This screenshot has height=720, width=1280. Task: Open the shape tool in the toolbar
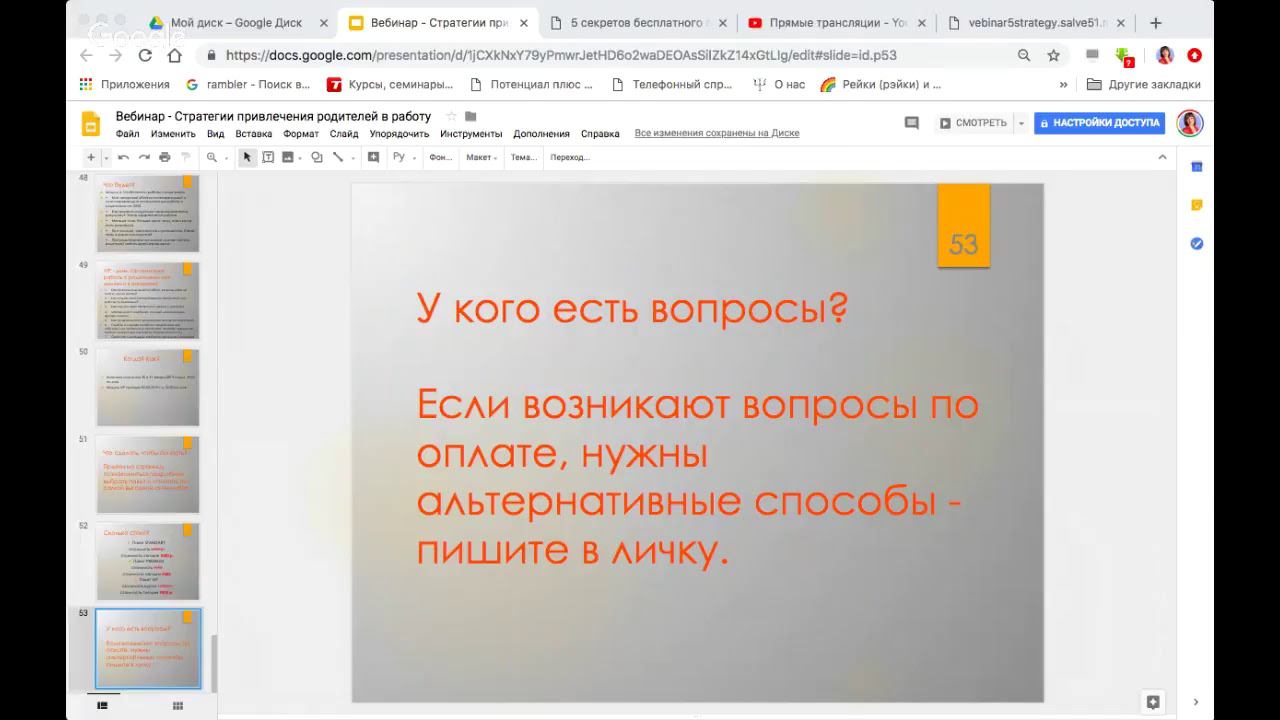pyautogui.click(x=316, y=157)
